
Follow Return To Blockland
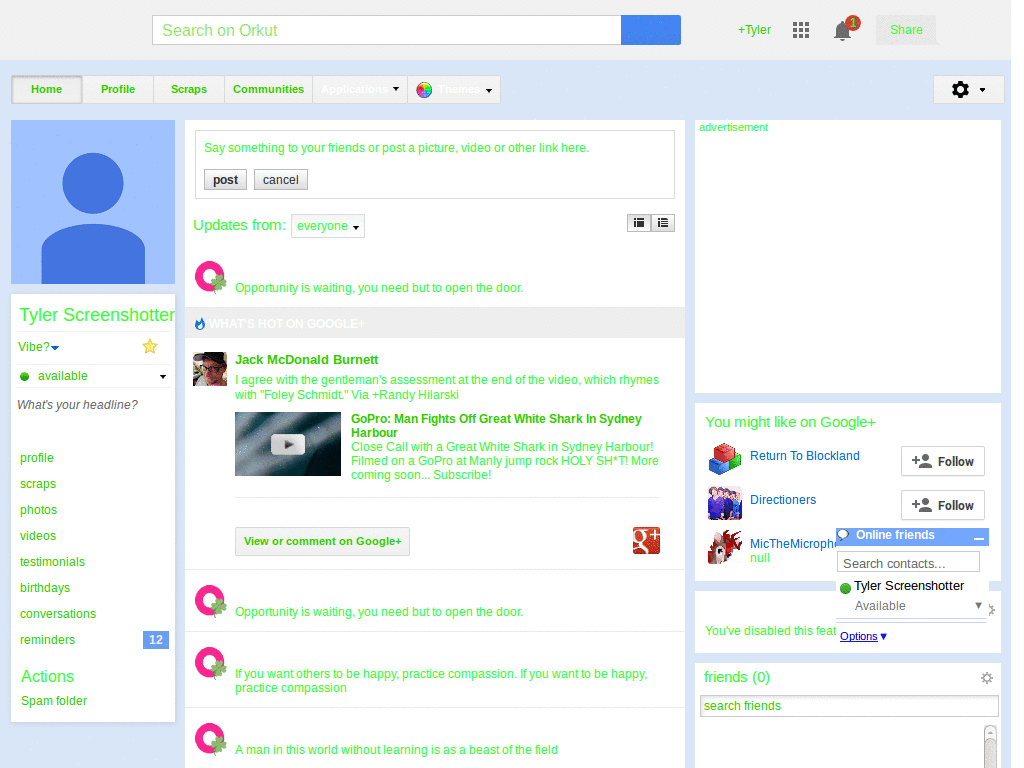pyautogui.click(x=942, y=462)
